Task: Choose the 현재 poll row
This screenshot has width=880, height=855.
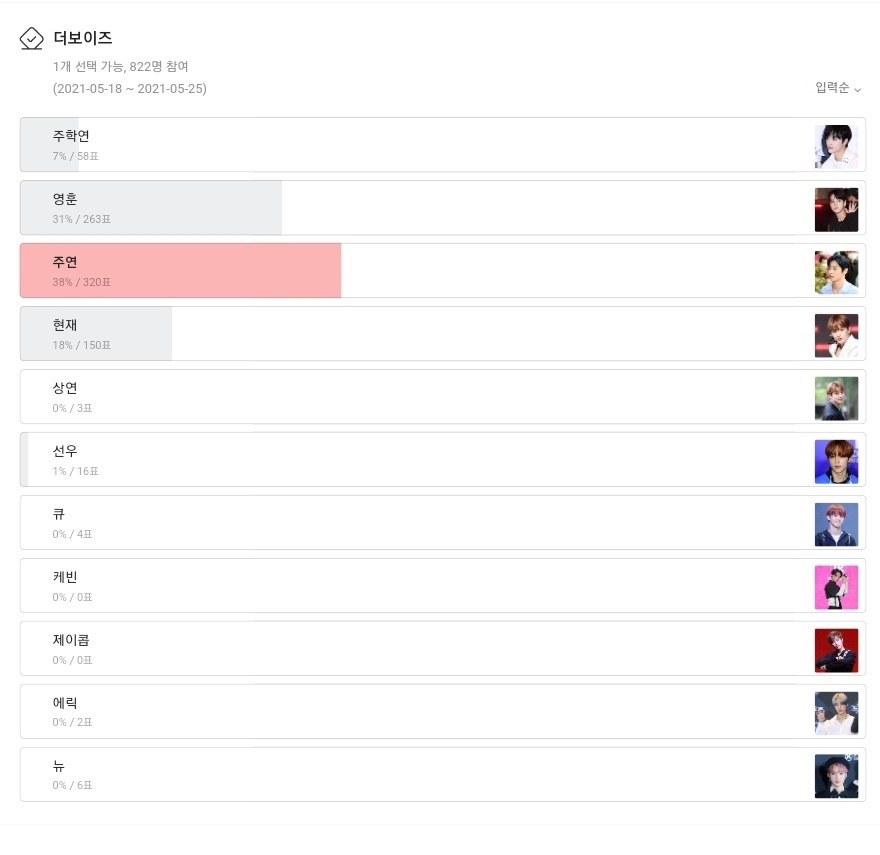Action: coord(443,333)
